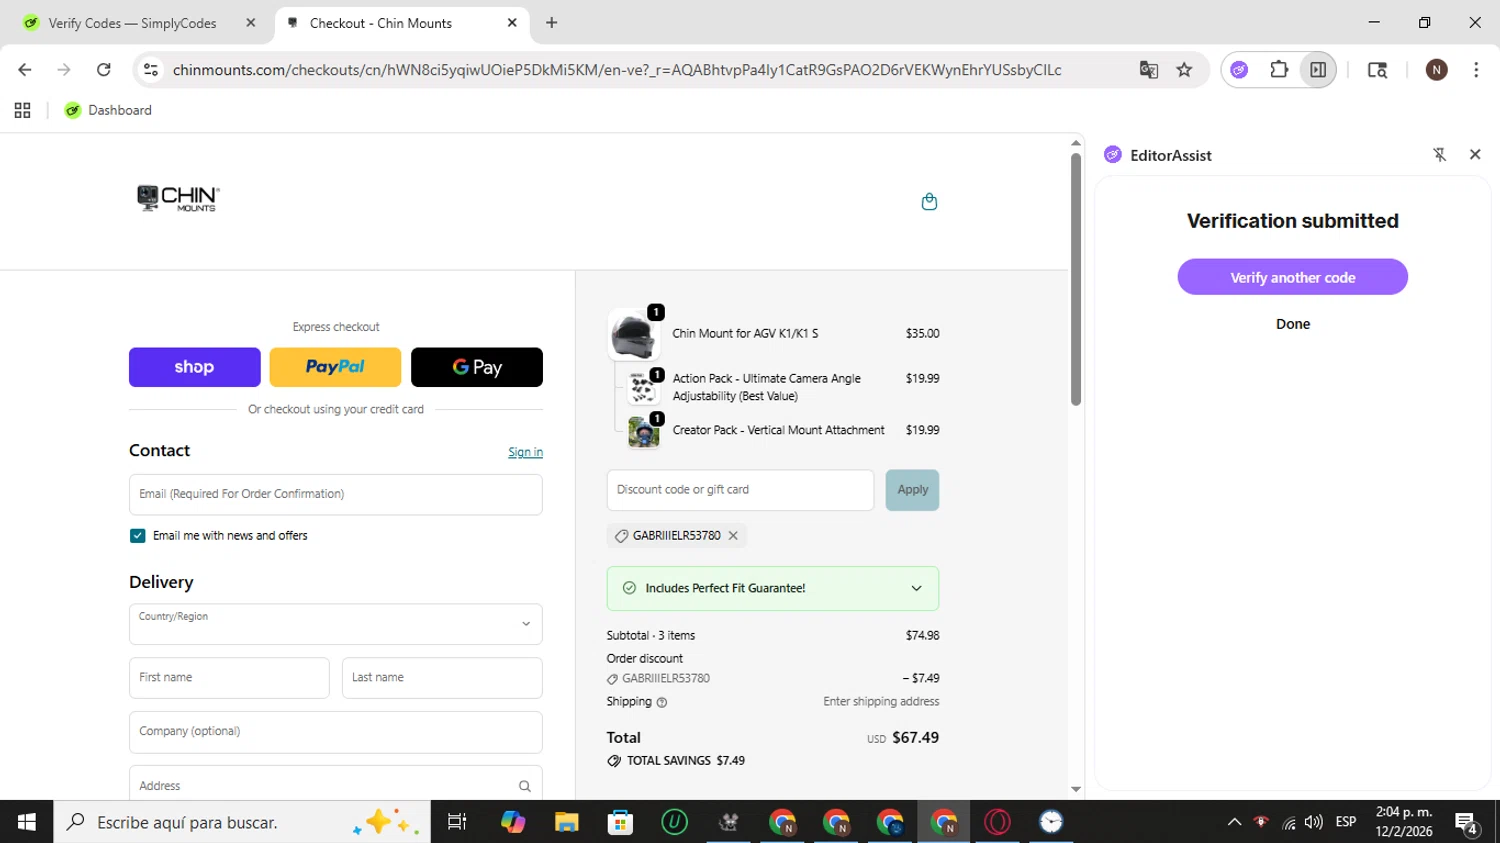Click the Google Translate page icon
The image size is (1500, 843).
pyautogui.click(x=1149, y=70)
